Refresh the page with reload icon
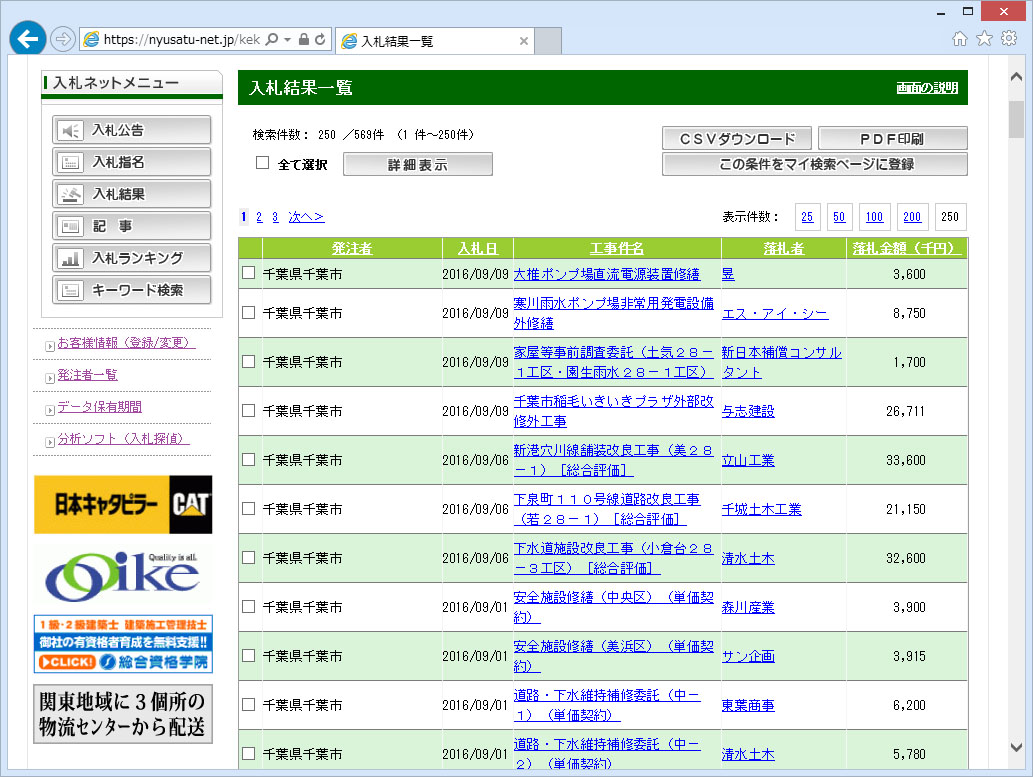Image resolution: width=1033 pixels, height=777 pixels. click(320, 40)
